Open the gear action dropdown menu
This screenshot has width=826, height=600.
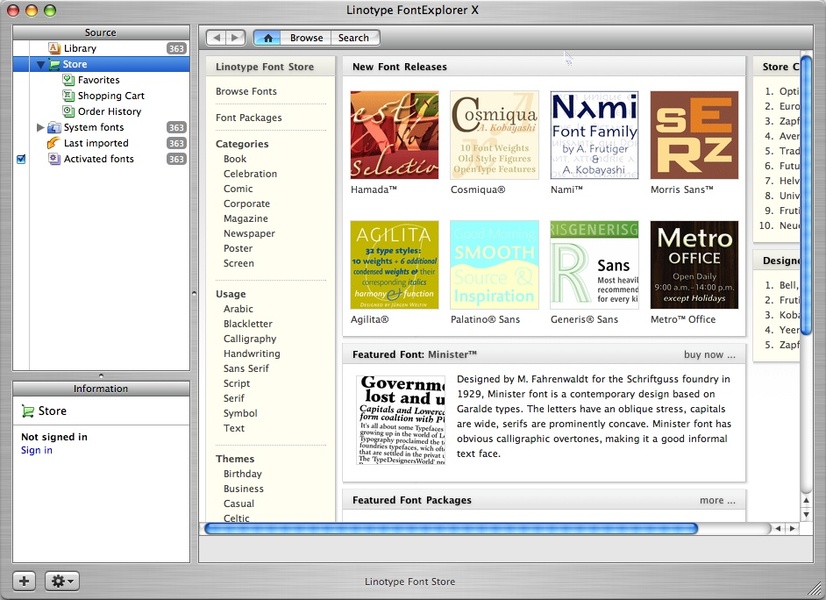(x=62, y=581)
